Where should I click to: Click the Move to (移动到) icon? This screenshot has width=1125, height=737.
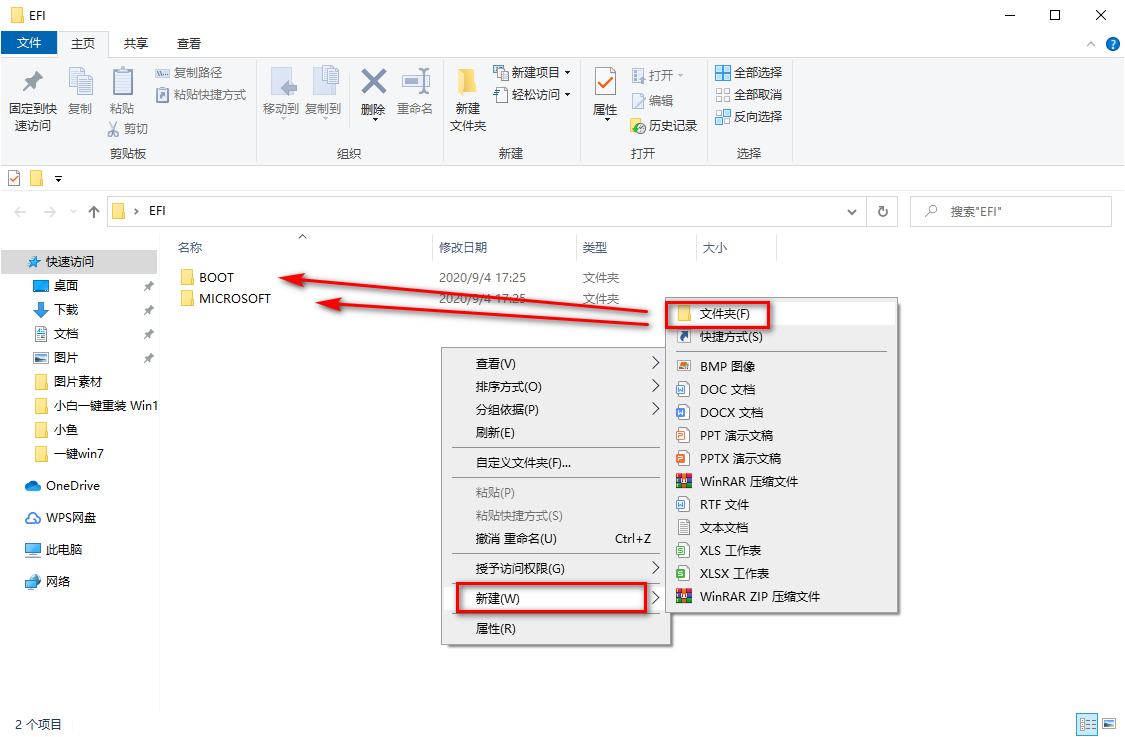click(281, 83)
